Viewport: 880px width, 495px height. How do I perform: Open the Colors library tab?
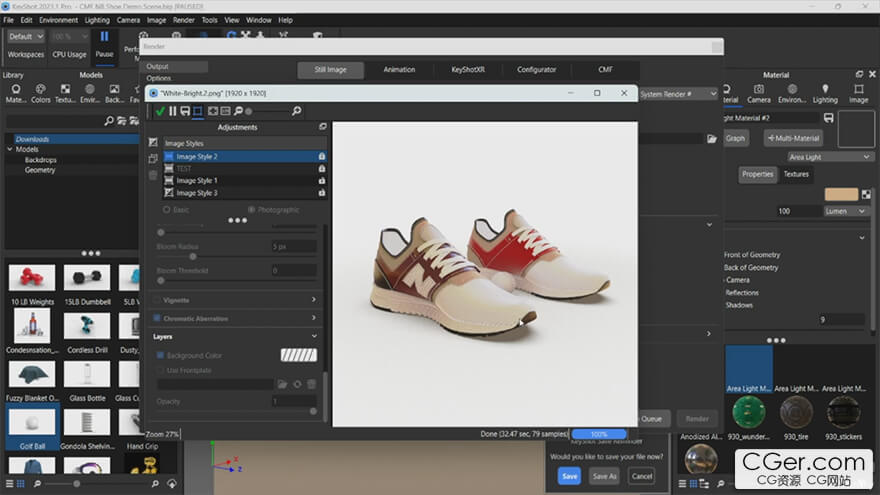pos(40,93)
